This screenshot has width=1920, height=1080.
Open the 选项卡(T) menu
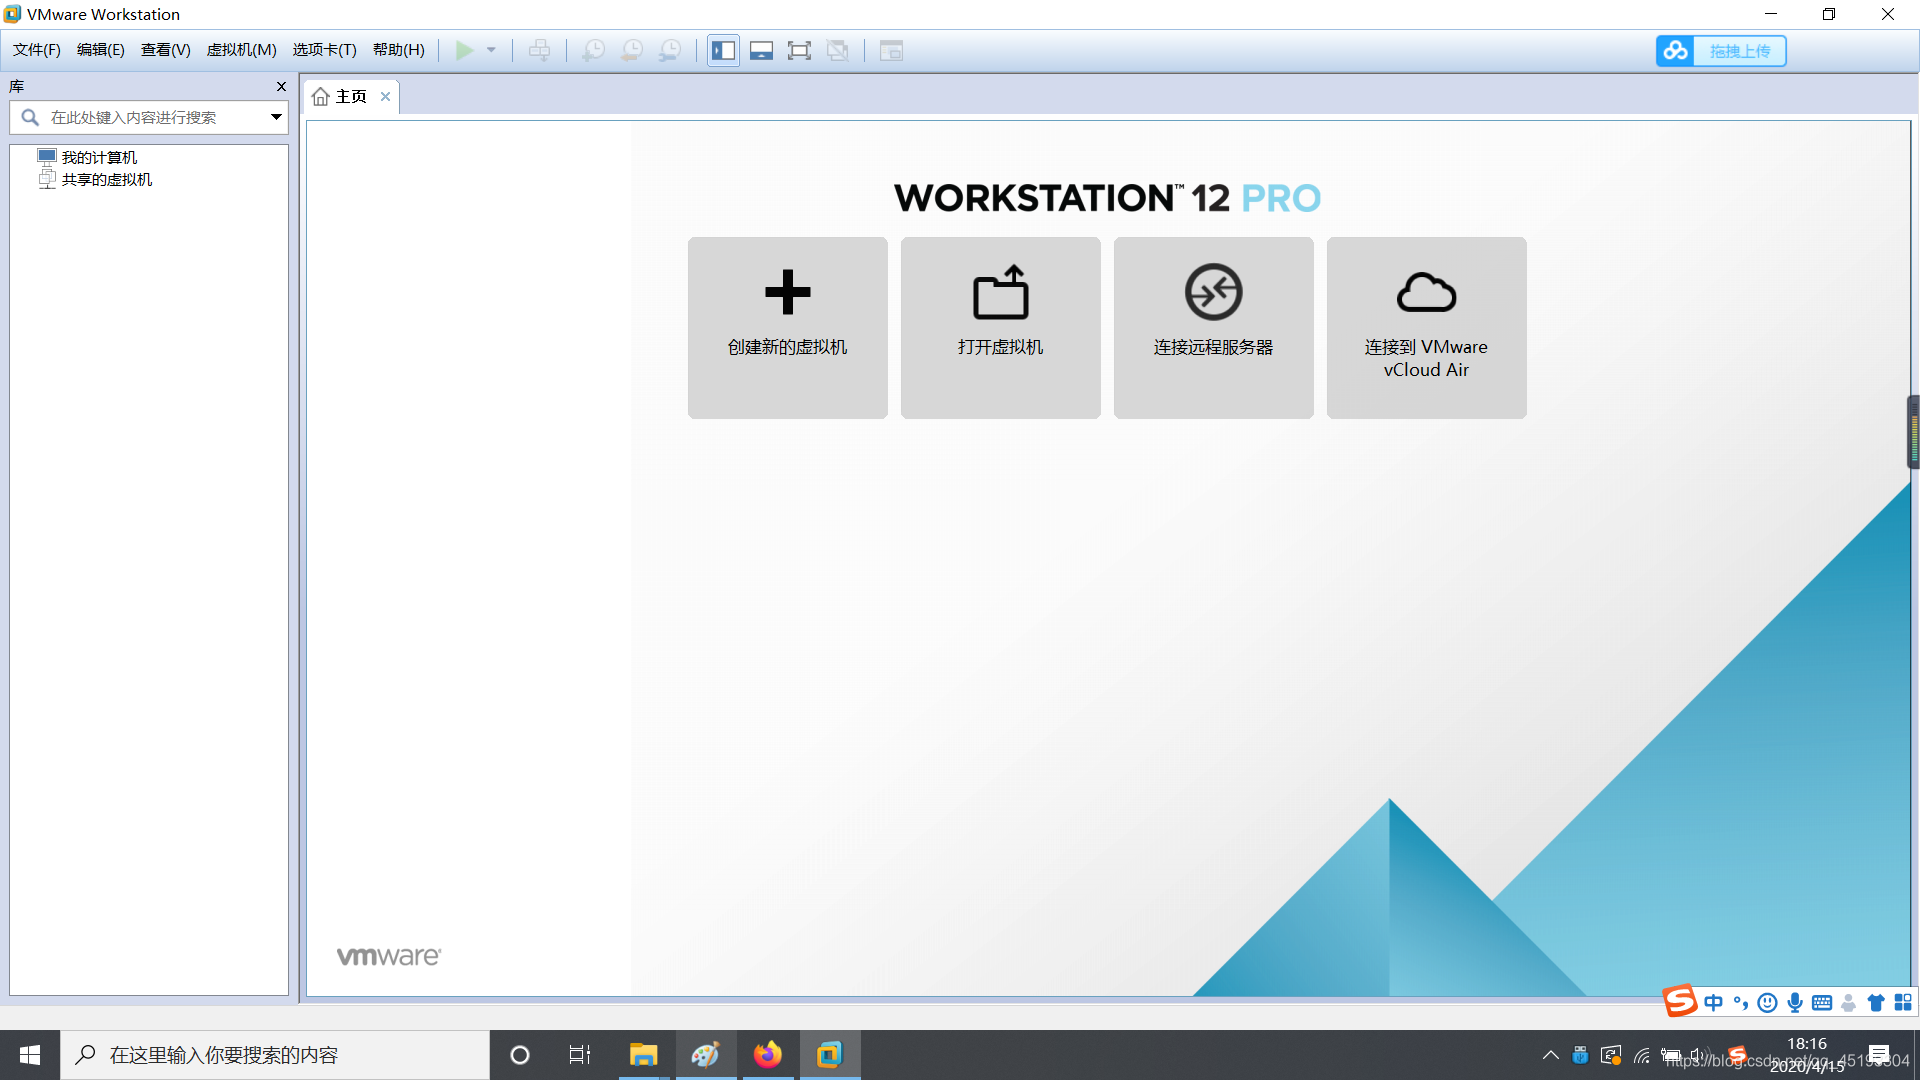coord(325,50)
